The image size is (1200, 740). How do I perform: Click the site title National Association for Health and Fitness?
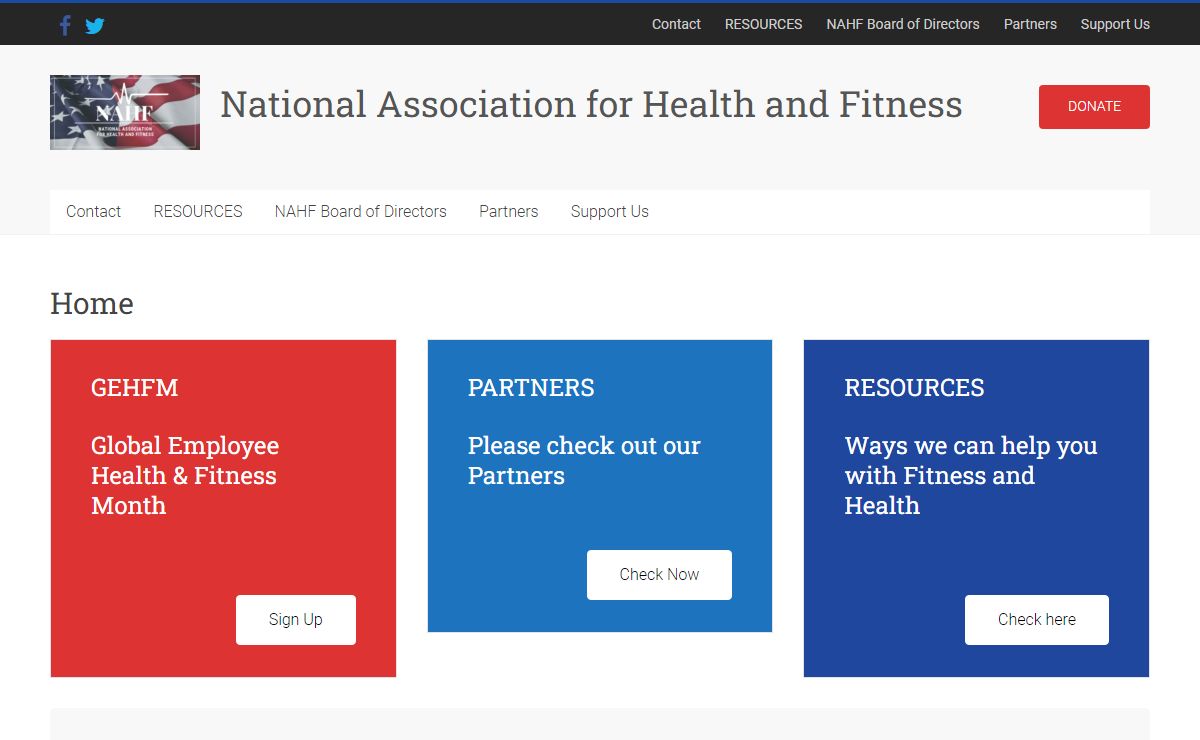pos(591,105)
